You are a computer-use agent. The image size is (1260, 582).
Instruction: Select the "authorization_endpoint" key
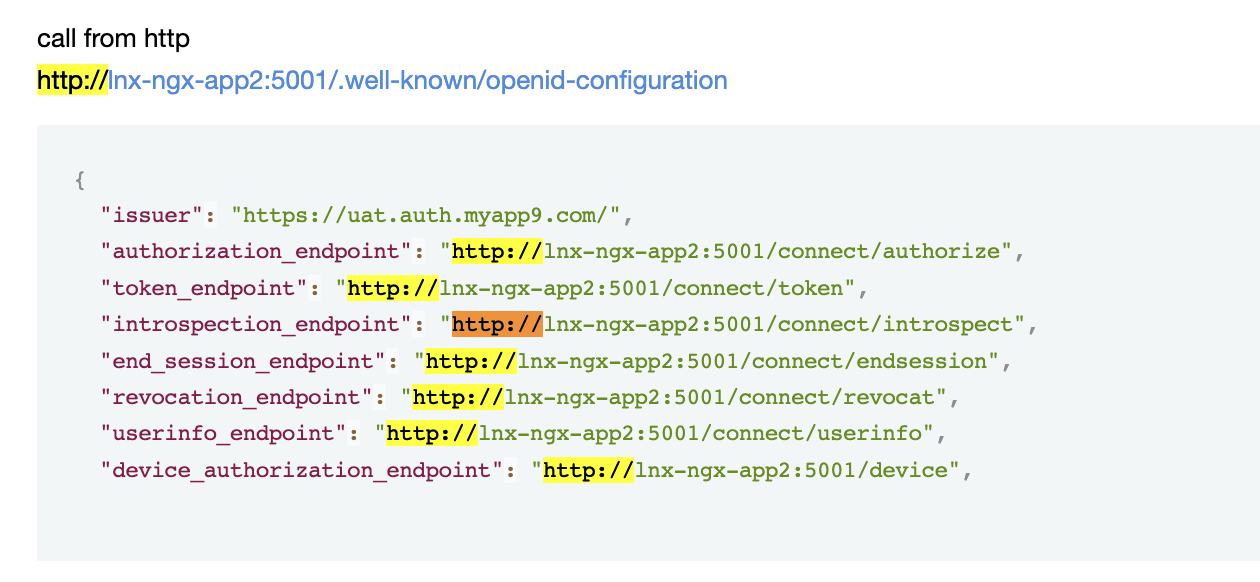(x=256, y=251)
